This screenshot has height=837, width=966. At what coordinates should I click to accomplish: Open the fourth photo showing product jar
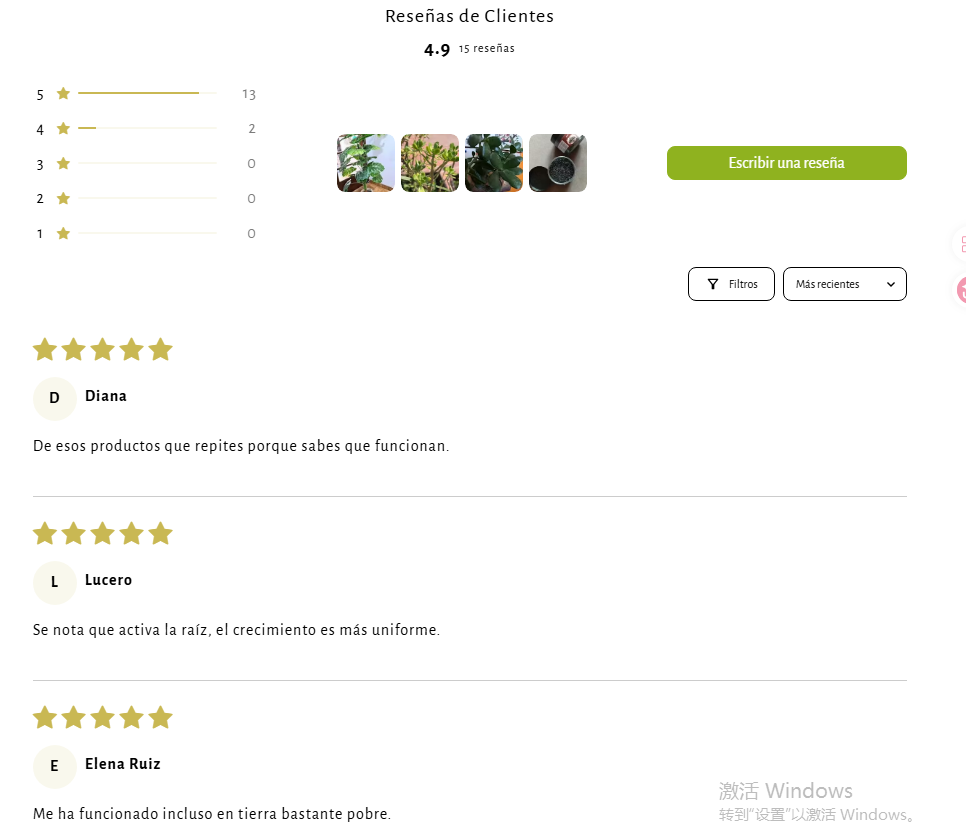click(558, 163)
